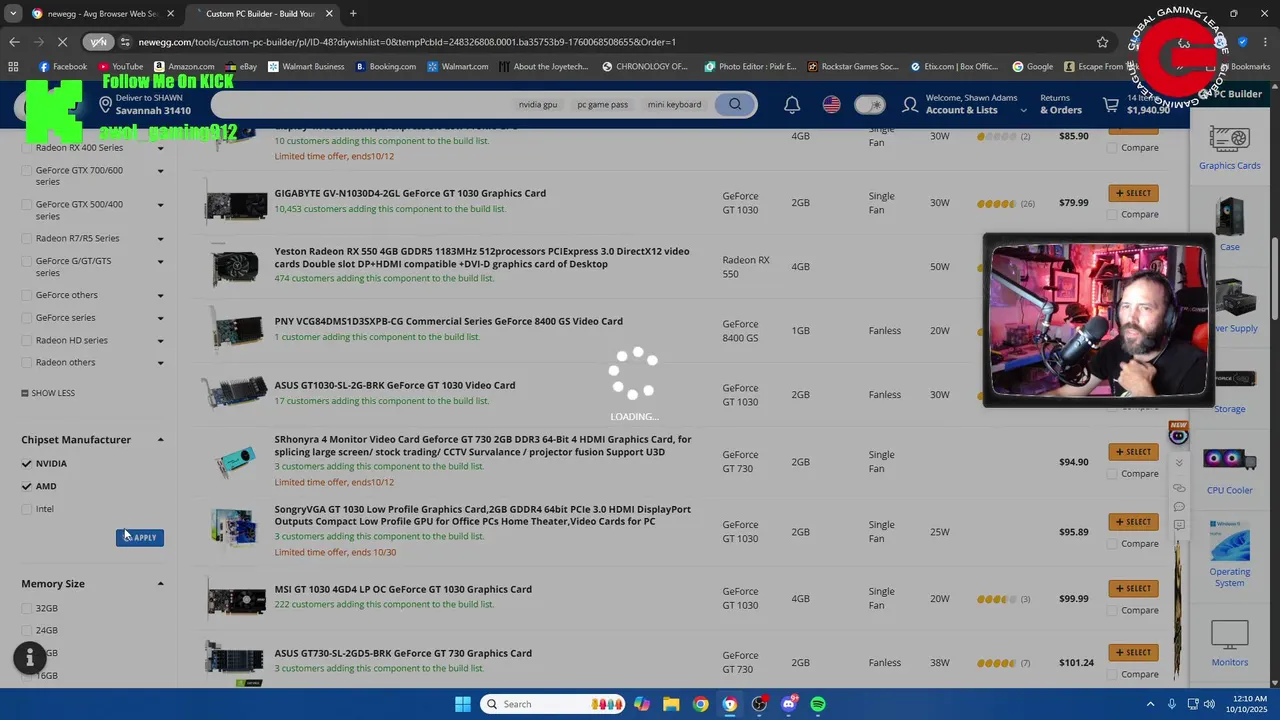Check the GeForce GTX 700/600 series filter
Image resolution: width=1280 pixels, height=720 pixels.
click(x=26, y=171)
